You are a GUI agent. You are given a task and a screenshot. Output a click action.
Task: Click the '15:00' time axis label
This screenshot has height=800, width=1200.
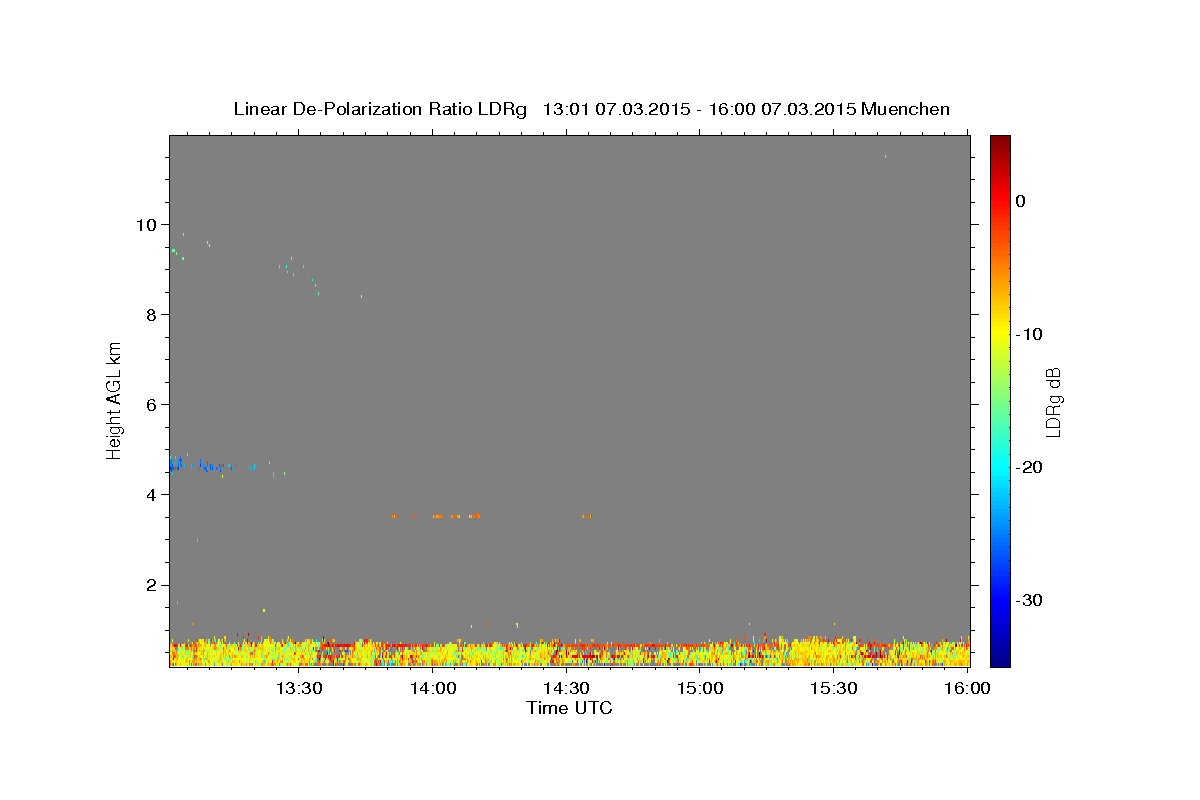click(700, 688)
